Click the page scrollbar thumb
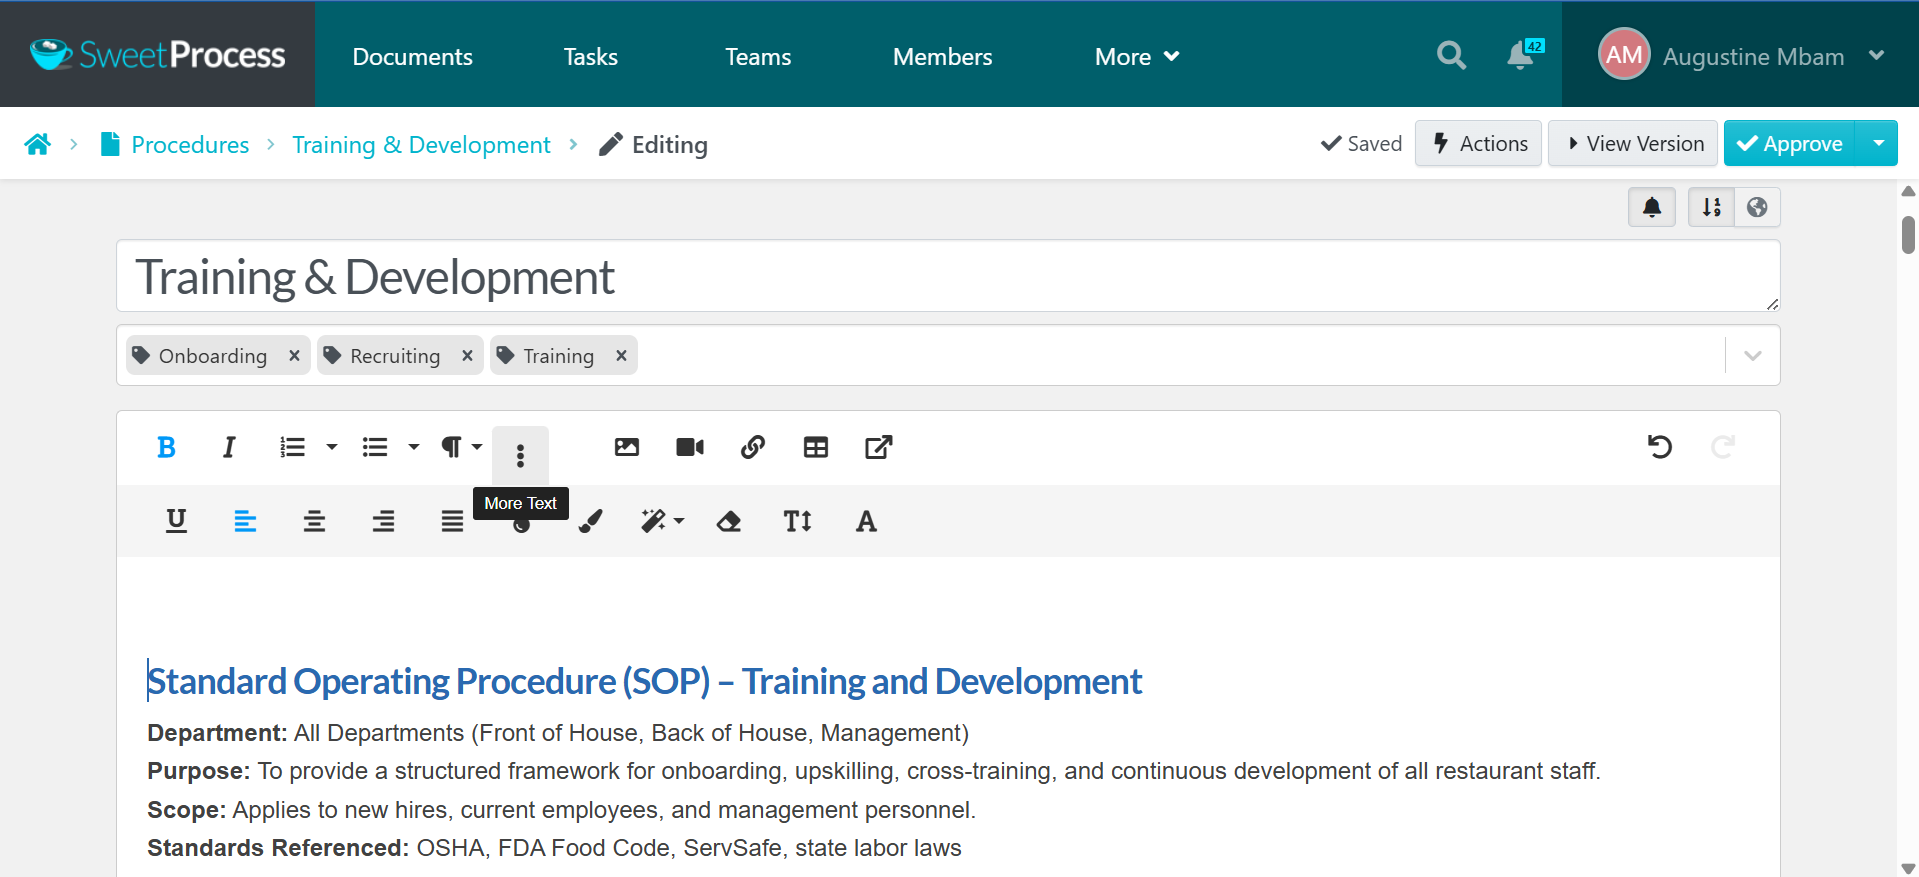This screenshot has width=1919, height=877. 1908,235
